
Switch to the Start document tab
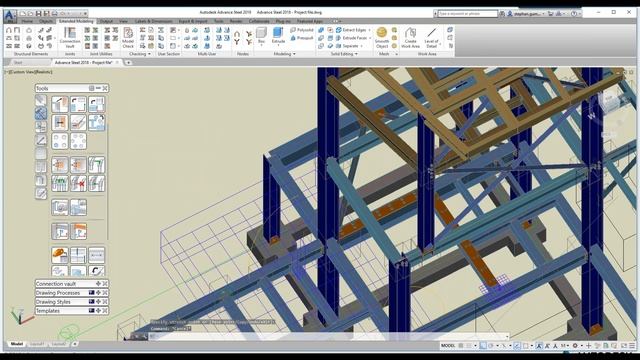pyautogui.click(x=18, y=62)
